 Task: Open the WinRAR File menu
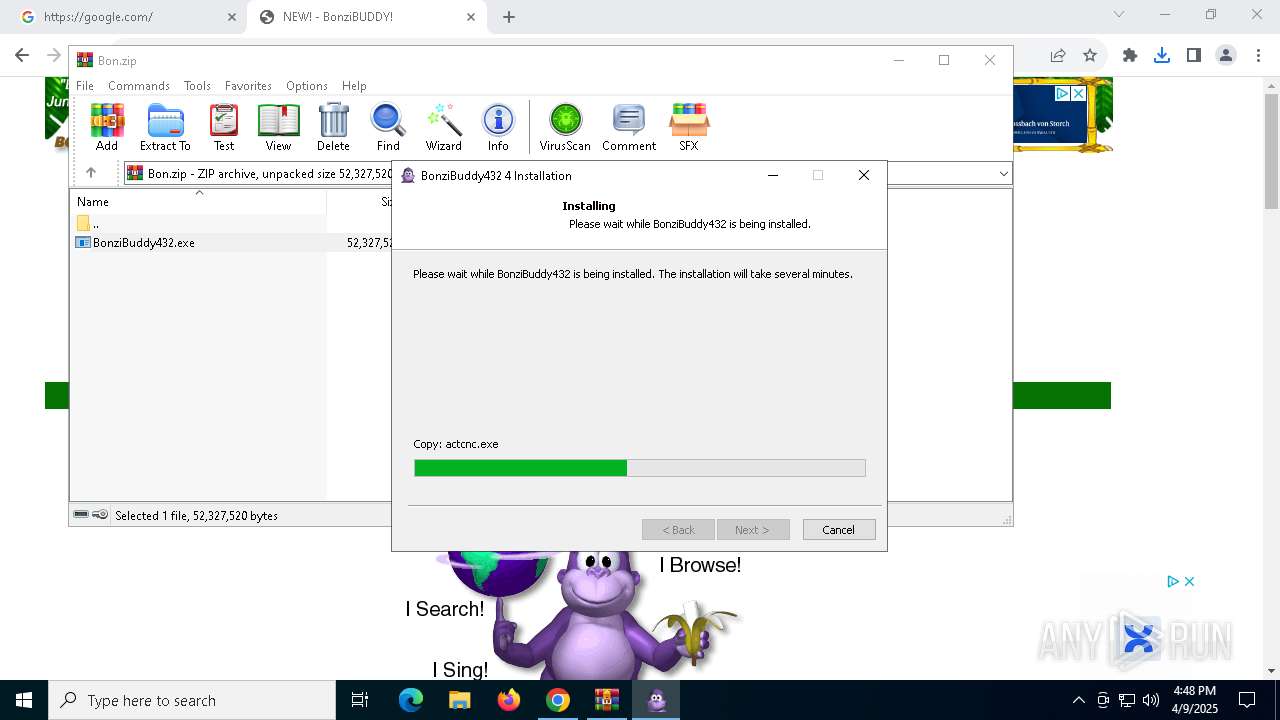point(85,86)
